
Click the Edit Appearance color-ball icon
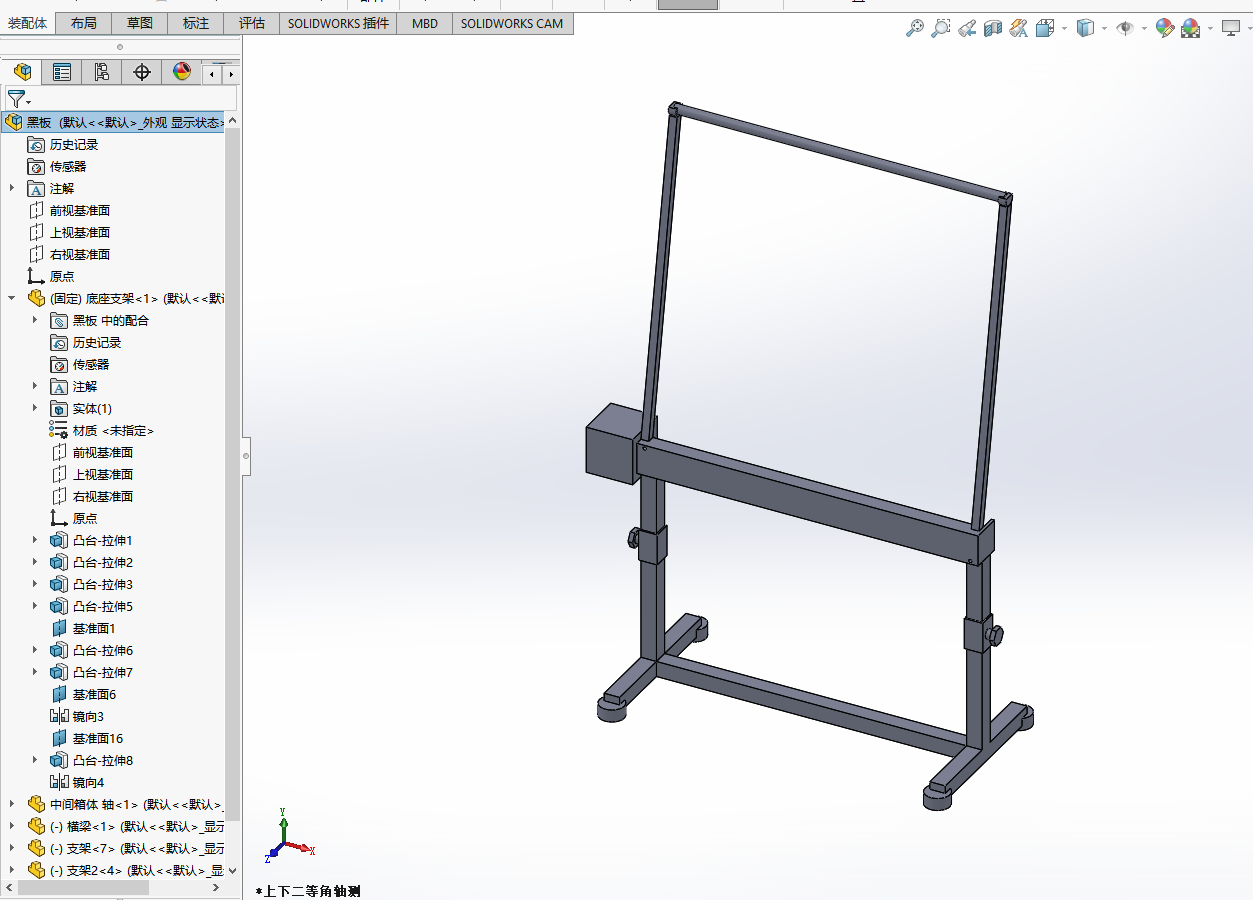[x=1165, y=29]
